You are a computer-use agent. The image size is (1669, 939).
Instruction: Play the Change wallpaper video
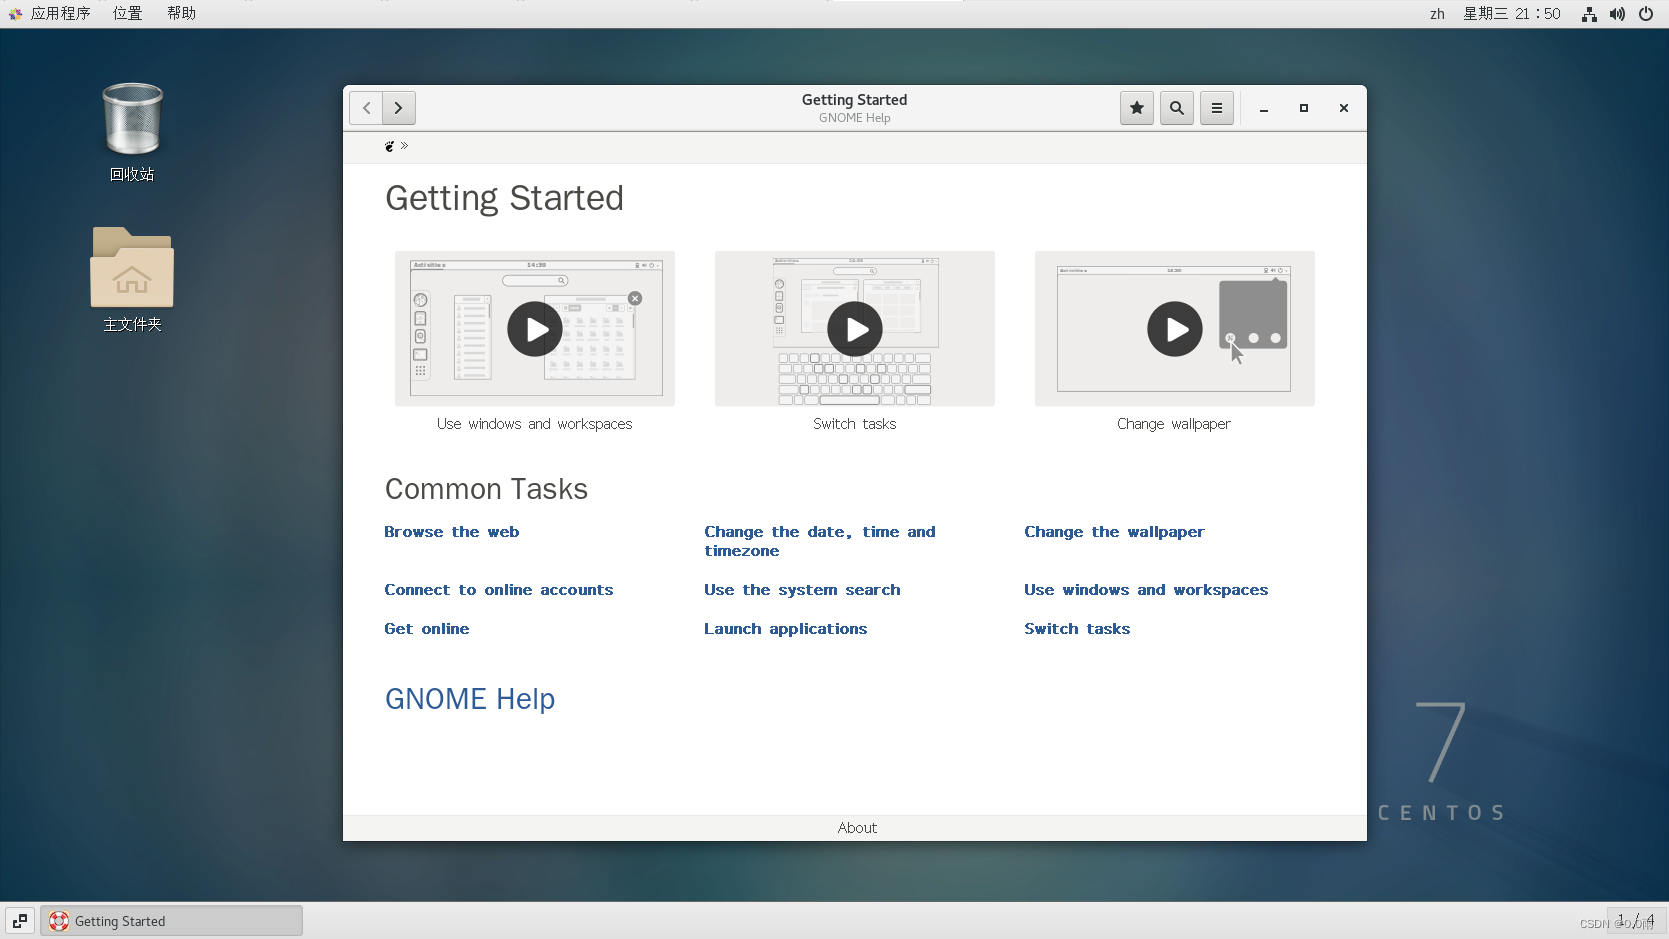point(1175,329)
